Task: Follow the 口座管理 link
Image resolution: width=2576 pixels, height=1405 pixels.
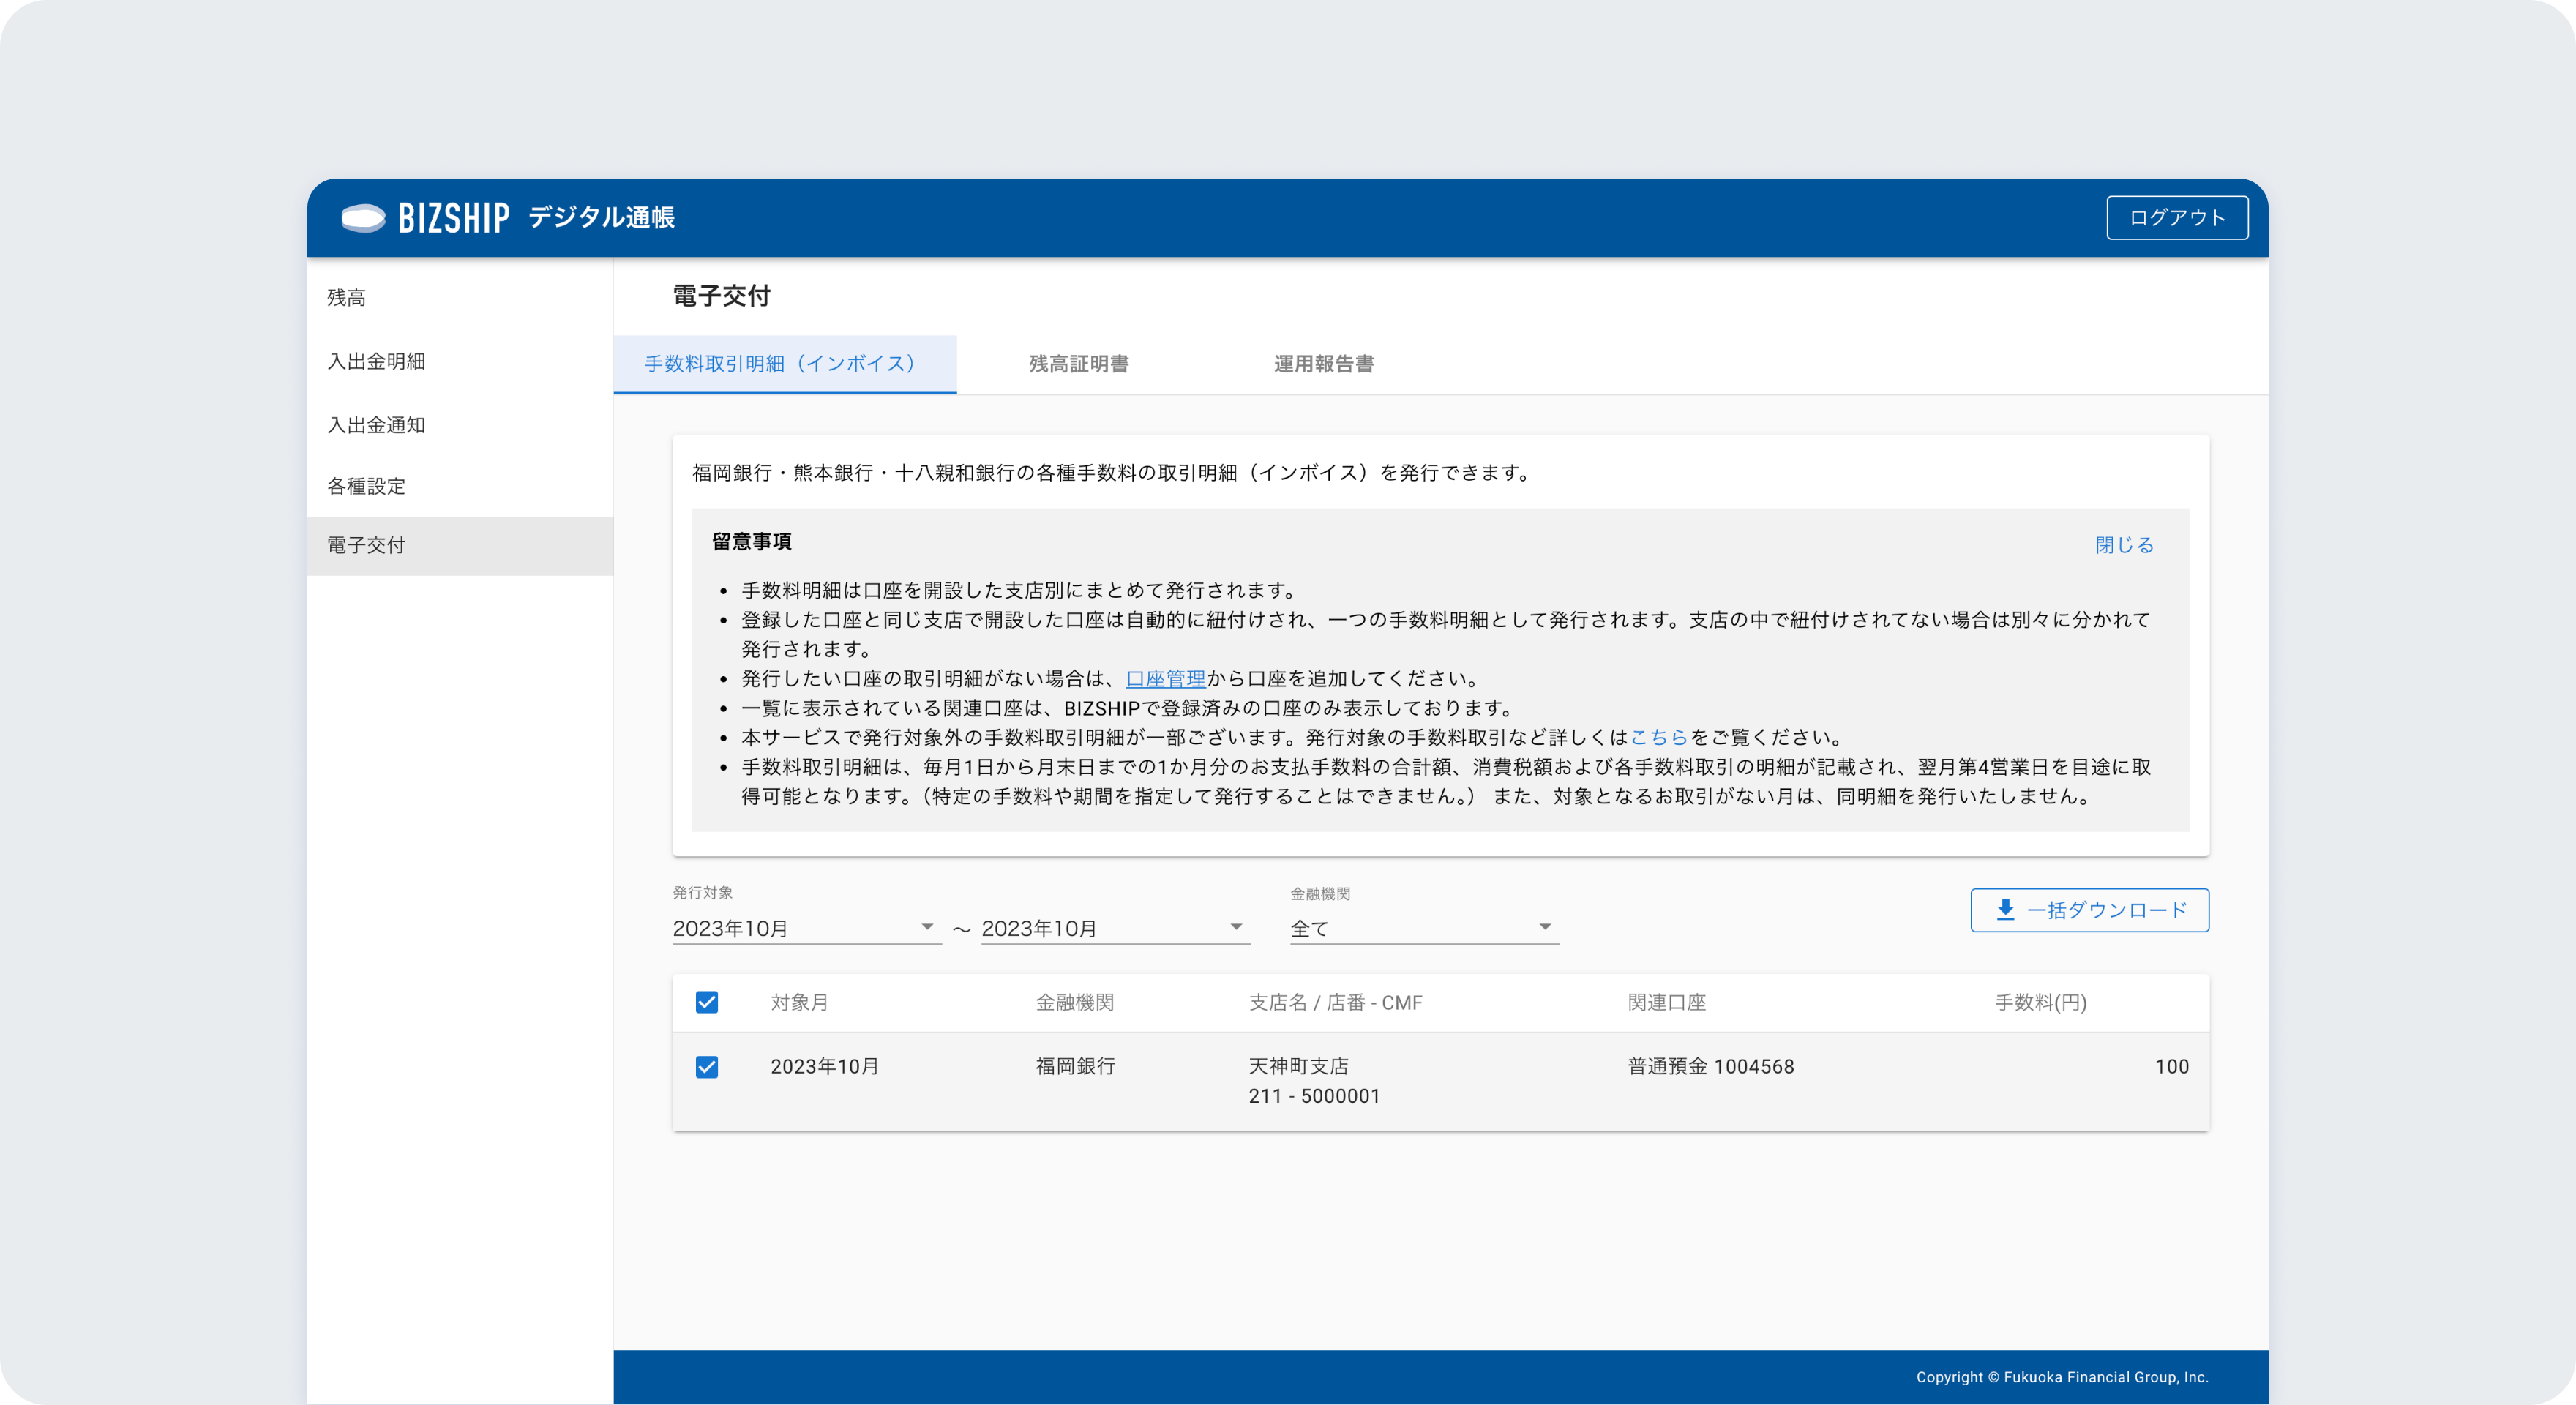Action: [x=1165, y=678]
